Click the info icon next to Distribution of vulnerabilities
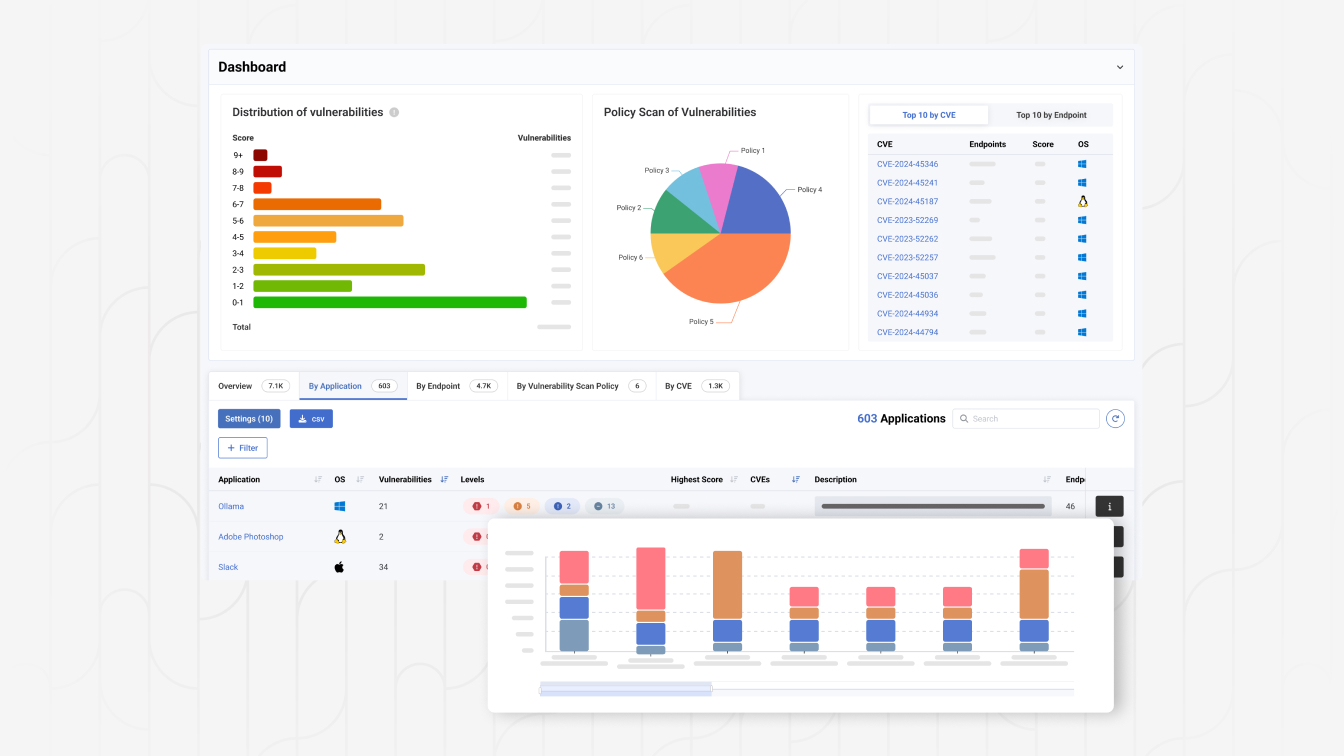This screenshot has height=756, width=1344. (394, 113)
